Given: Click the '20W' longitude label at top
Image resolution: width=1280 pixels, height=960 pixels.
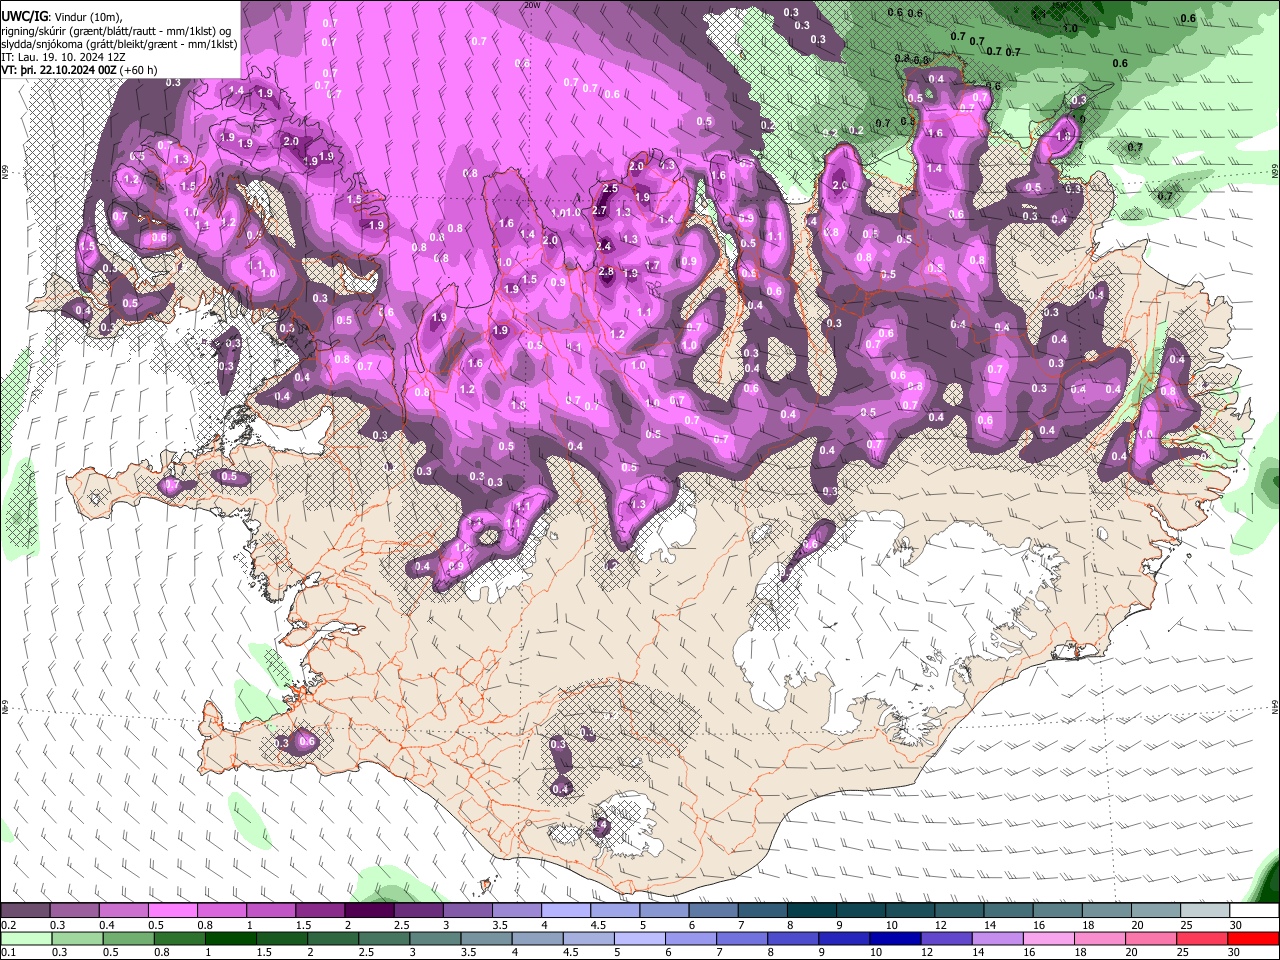Looking at the screenshot, I should pyautogui.click(x=532, y=5).
